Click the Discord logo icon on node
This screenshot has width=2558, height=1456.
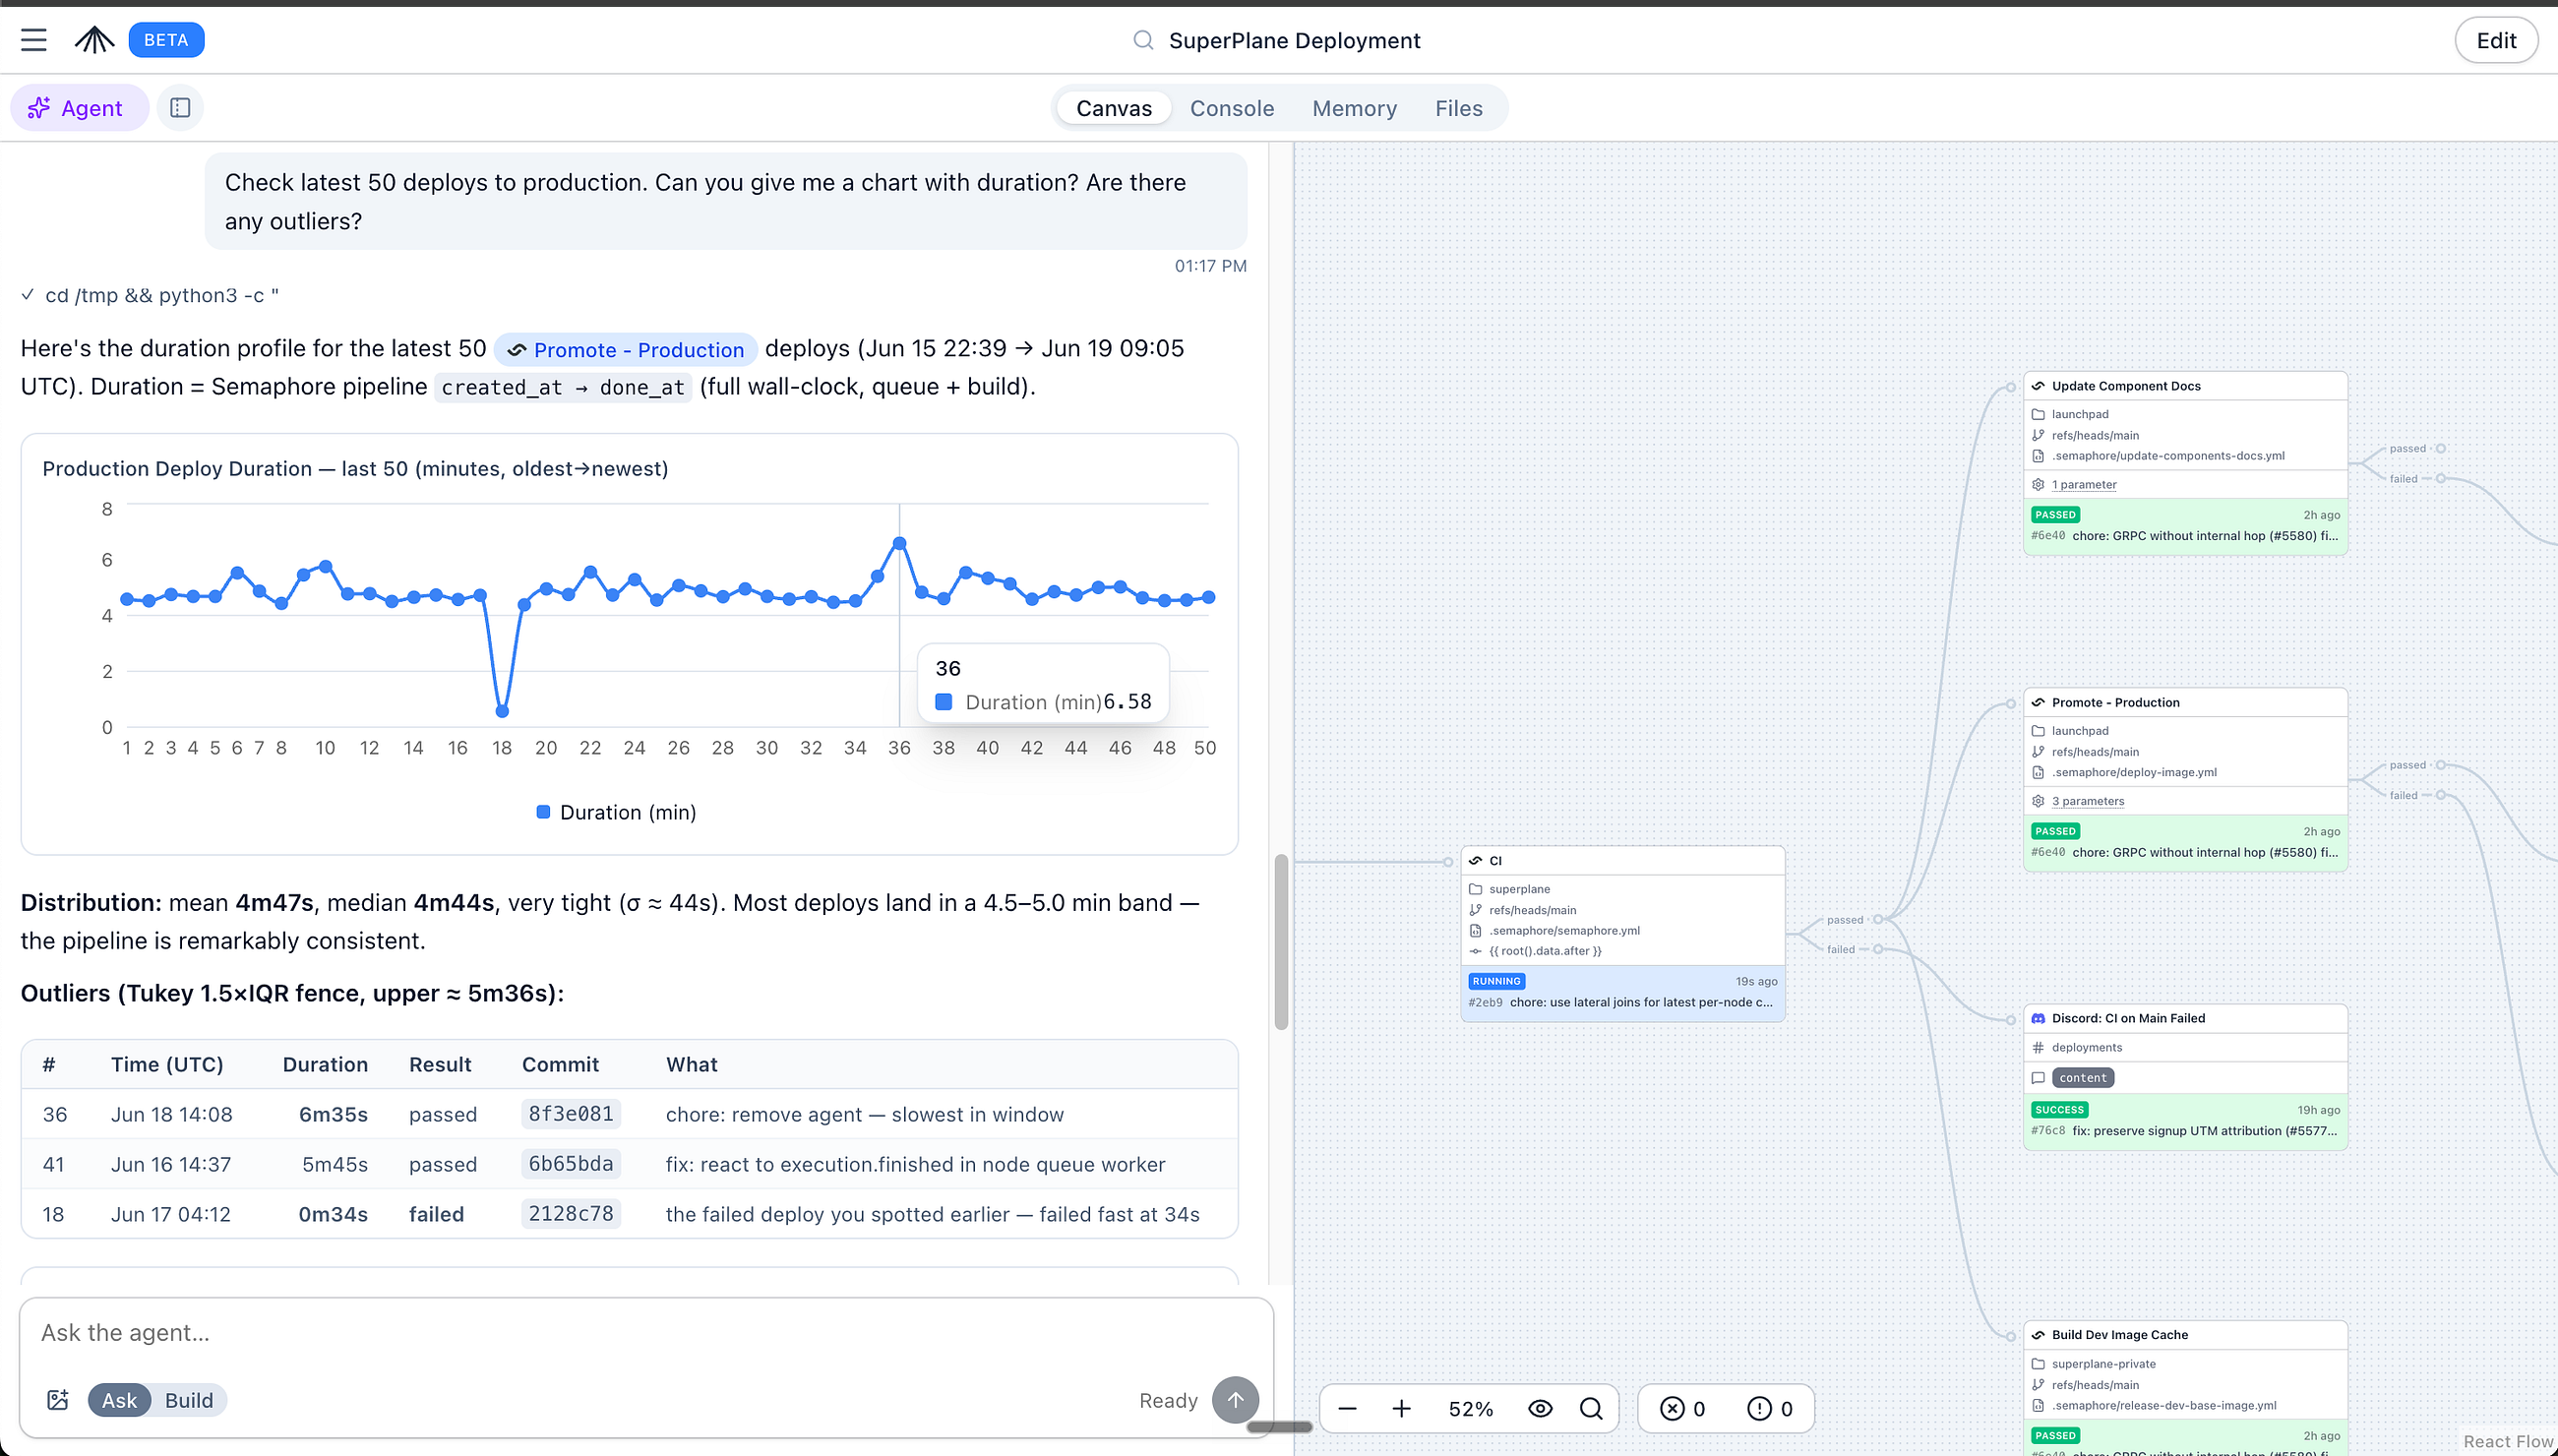[x=2038, y=1019]
